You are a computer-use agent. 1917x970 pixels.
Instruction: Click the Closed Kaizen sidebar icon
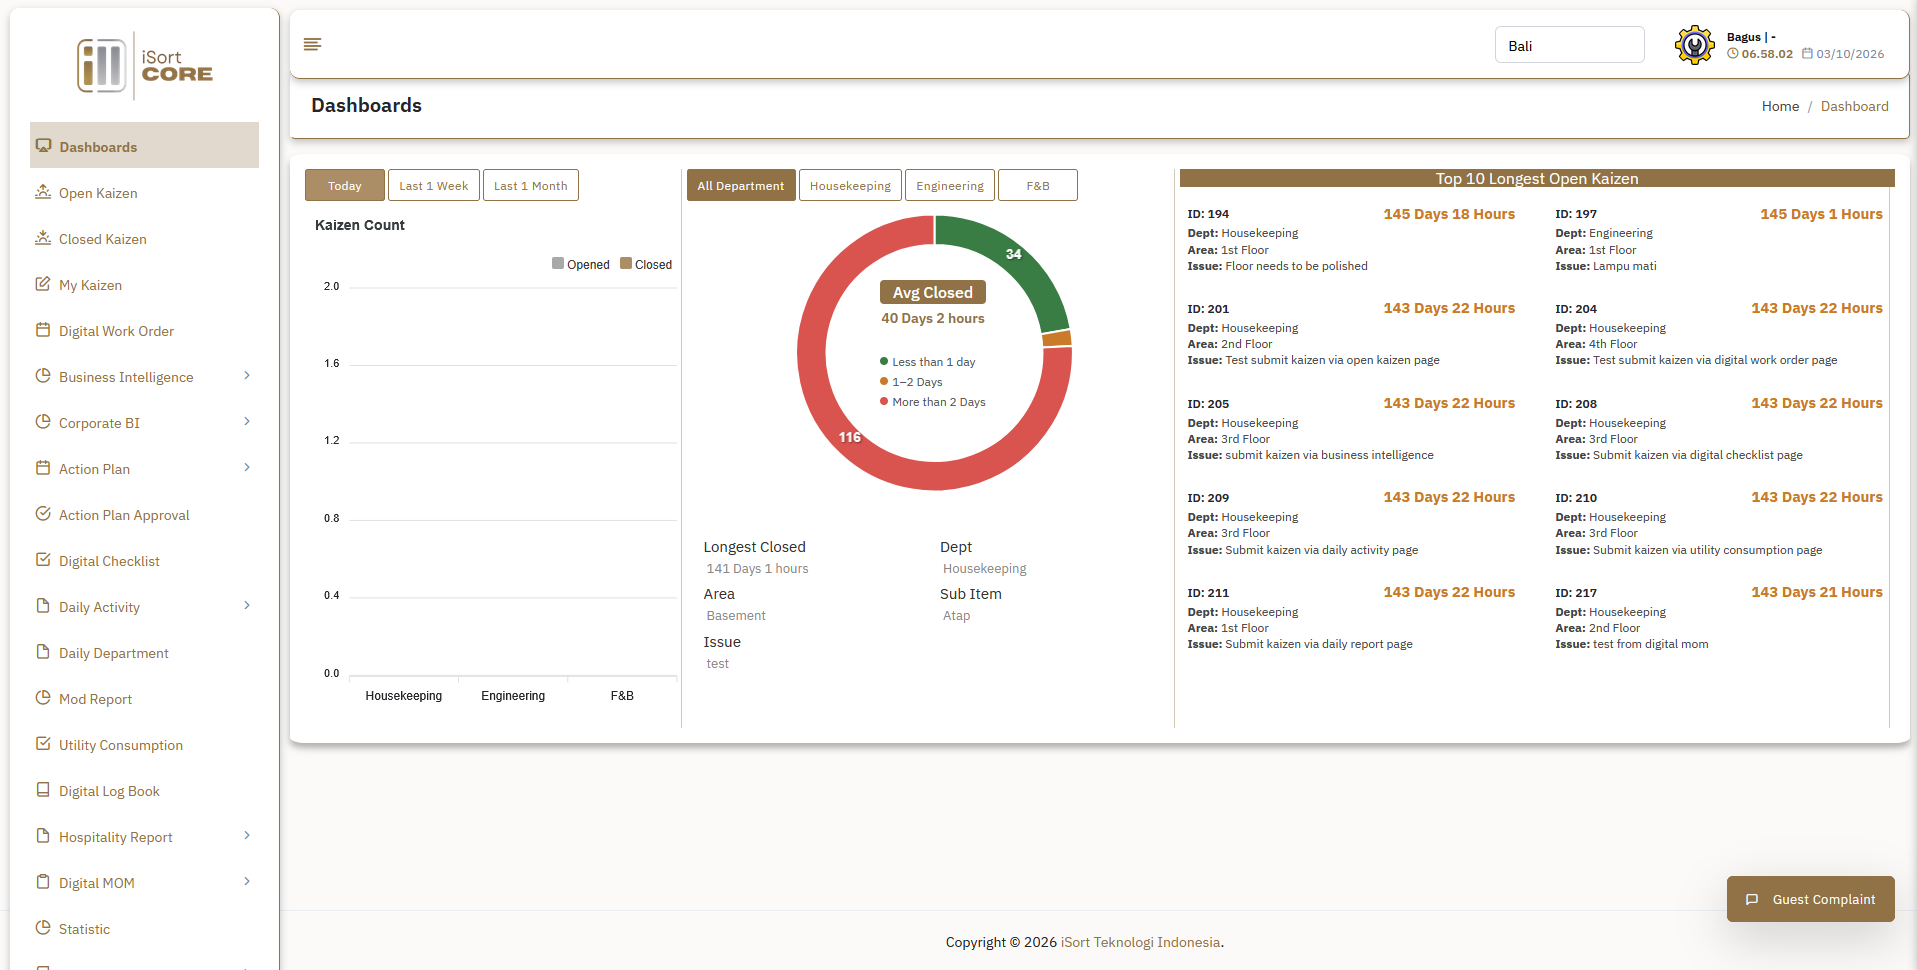tap(43, 238)
